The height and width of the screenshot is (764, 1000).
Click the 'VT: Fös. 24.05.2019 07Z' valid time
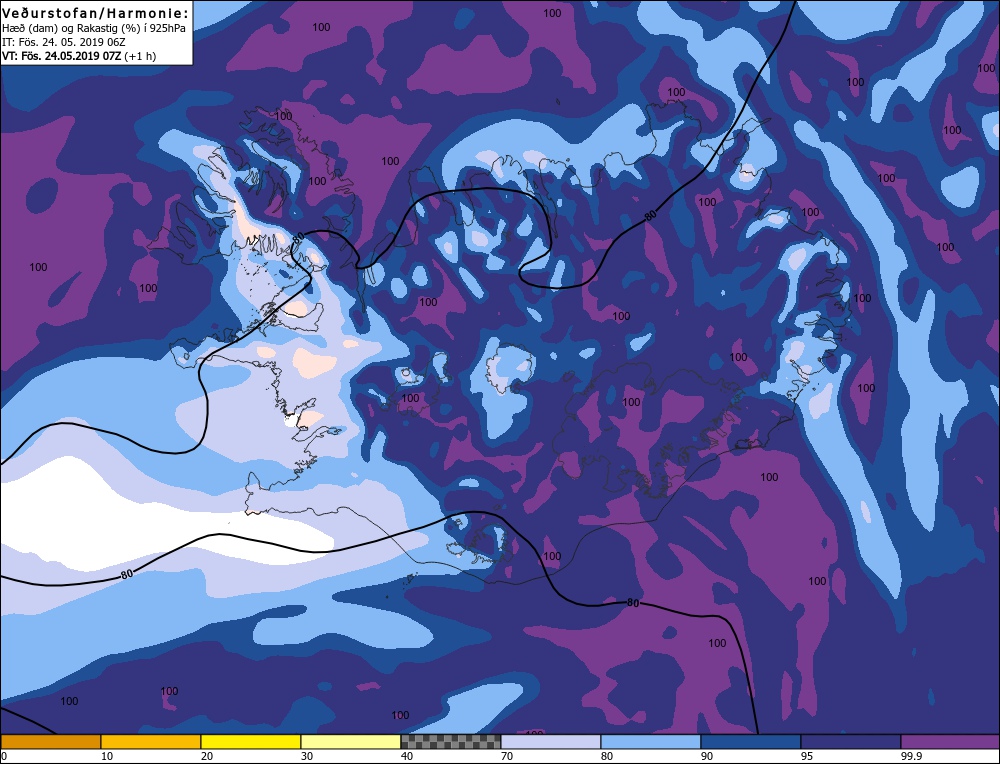pos(62,55)
